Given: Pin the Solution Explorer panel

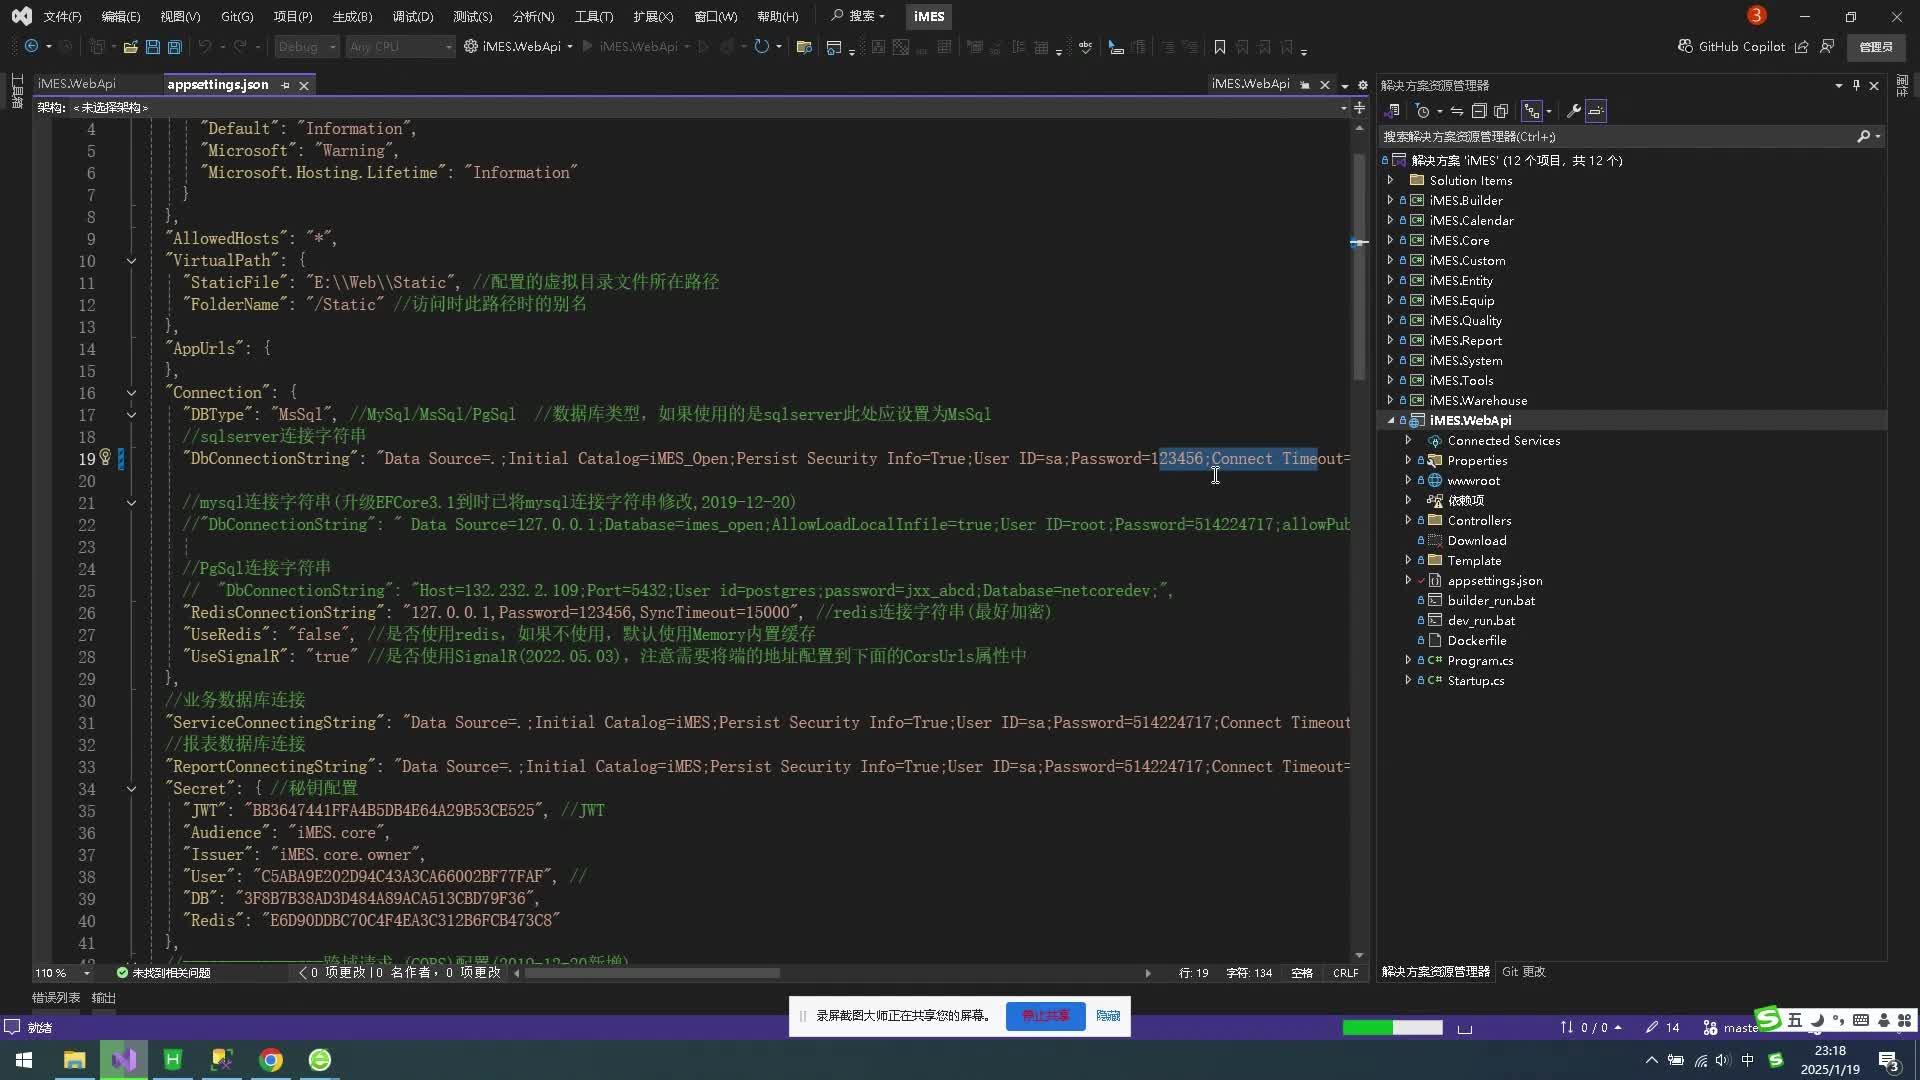Looking at the screenshot, I should pos(1856,85).
